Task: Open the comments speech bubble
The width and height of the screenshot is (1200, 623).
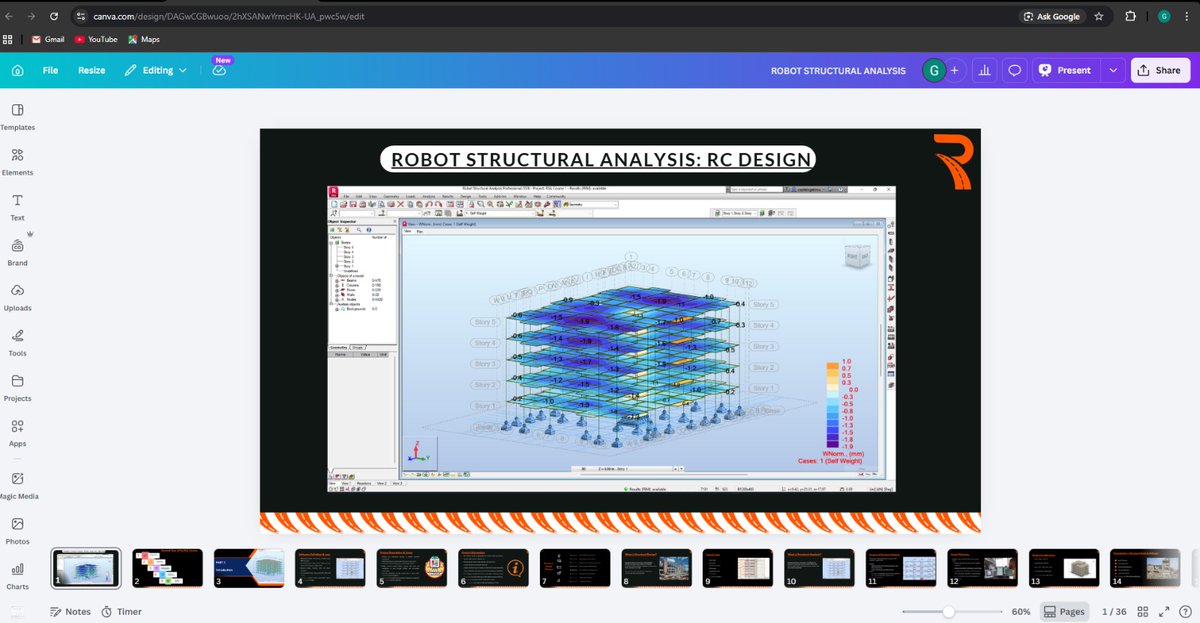Action: [x=1014, y=71]
